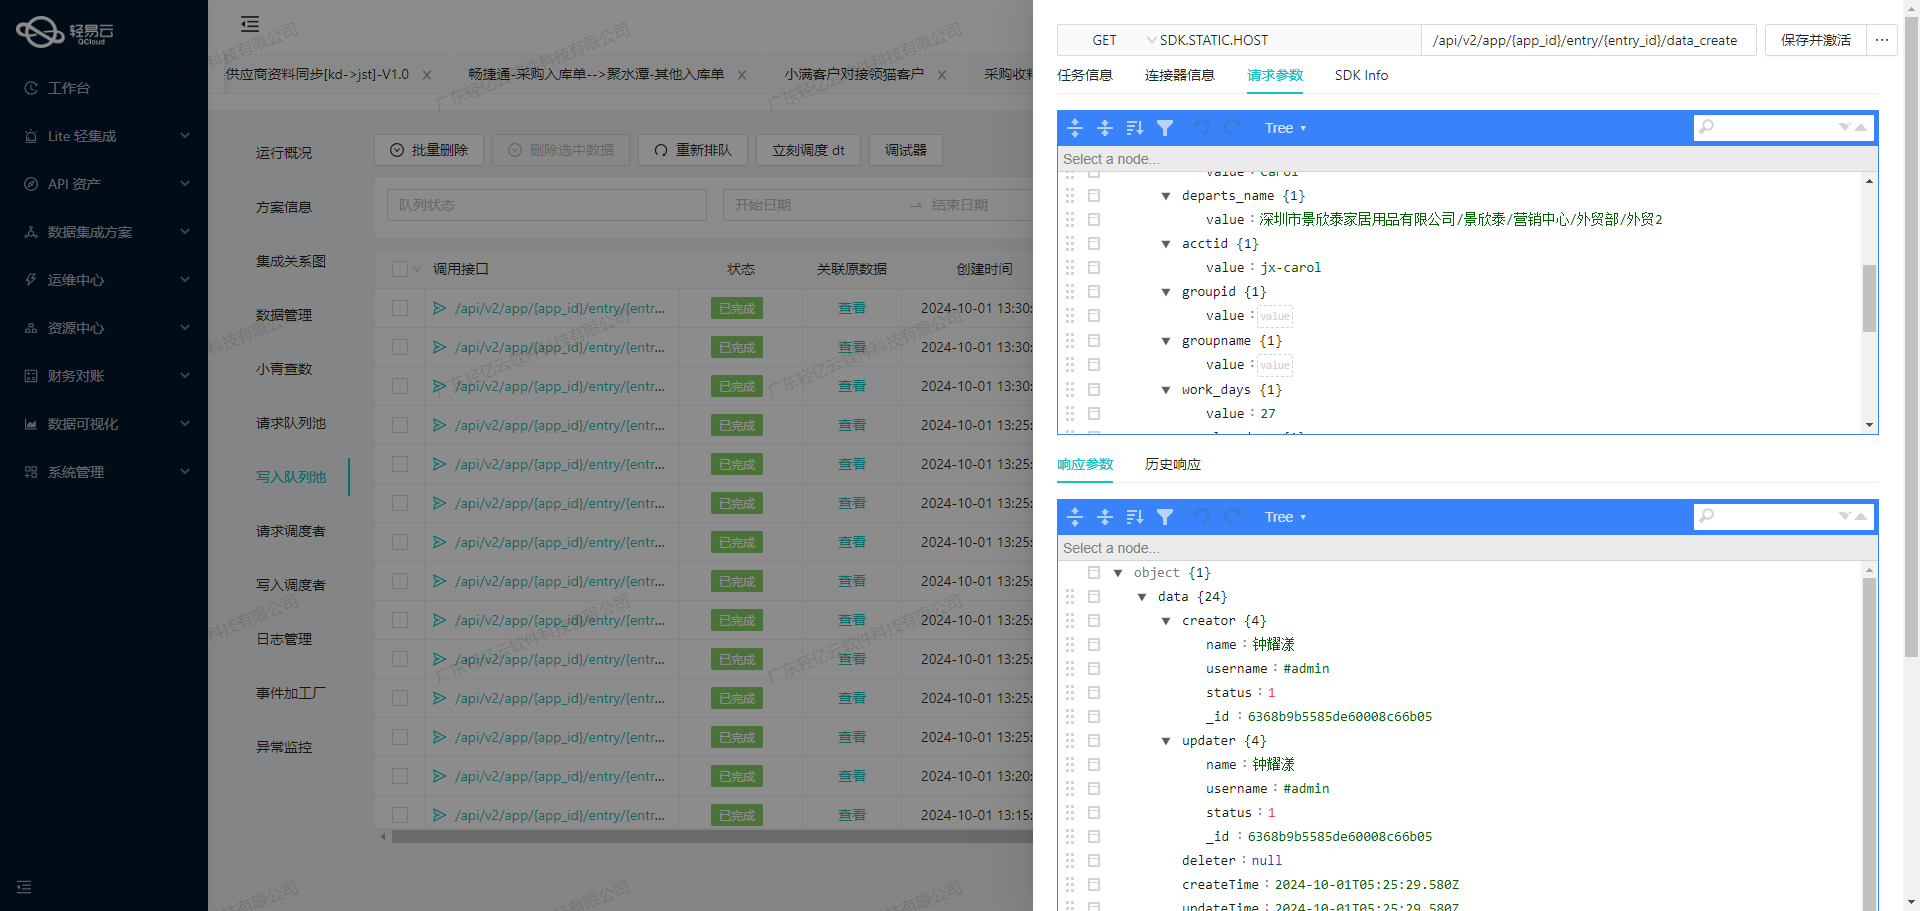The width and height of the screenshot is (1920, 911).
Task: Collapse the creator node in response
Action: [1166, 621]
